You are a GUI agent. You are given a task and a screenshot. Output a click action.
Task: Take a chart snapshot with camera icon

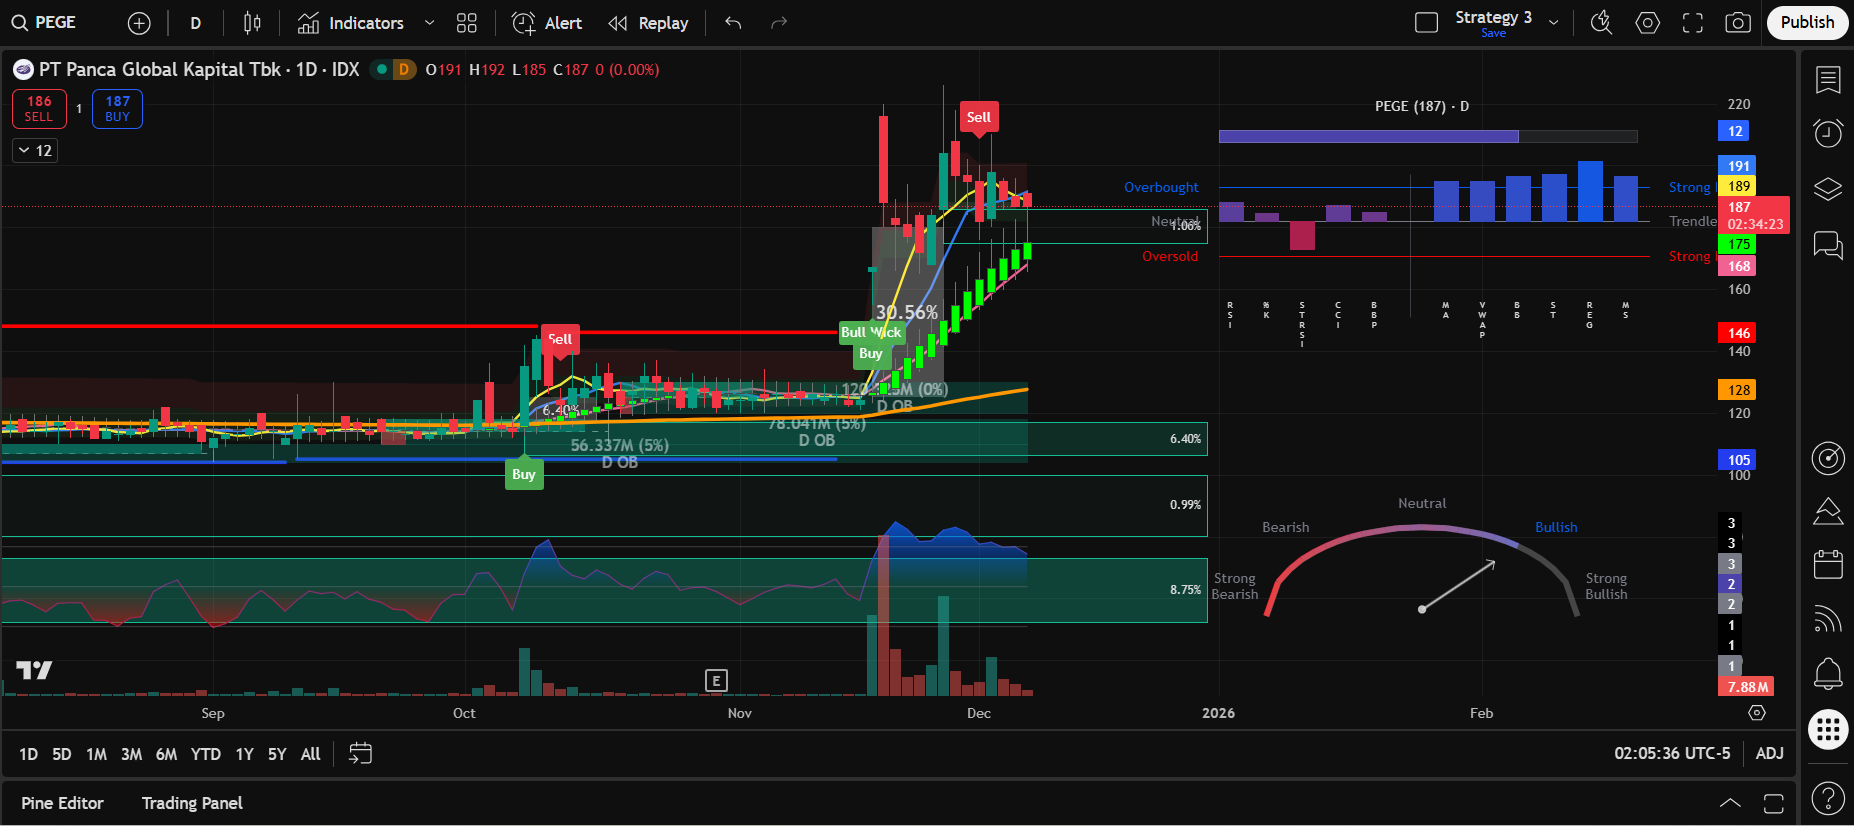pyautogui.click(x=1738, y=23)
